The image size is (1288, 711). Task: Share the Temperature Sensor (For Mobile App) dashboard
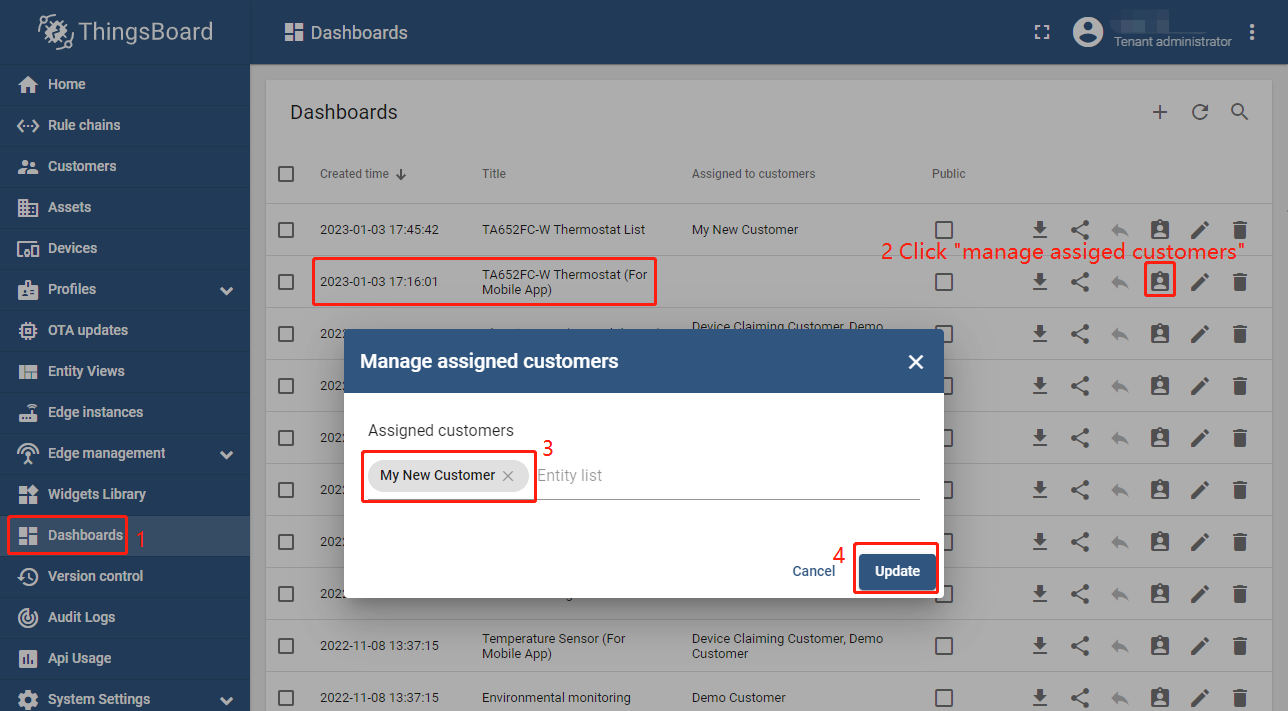(1080, 646)
